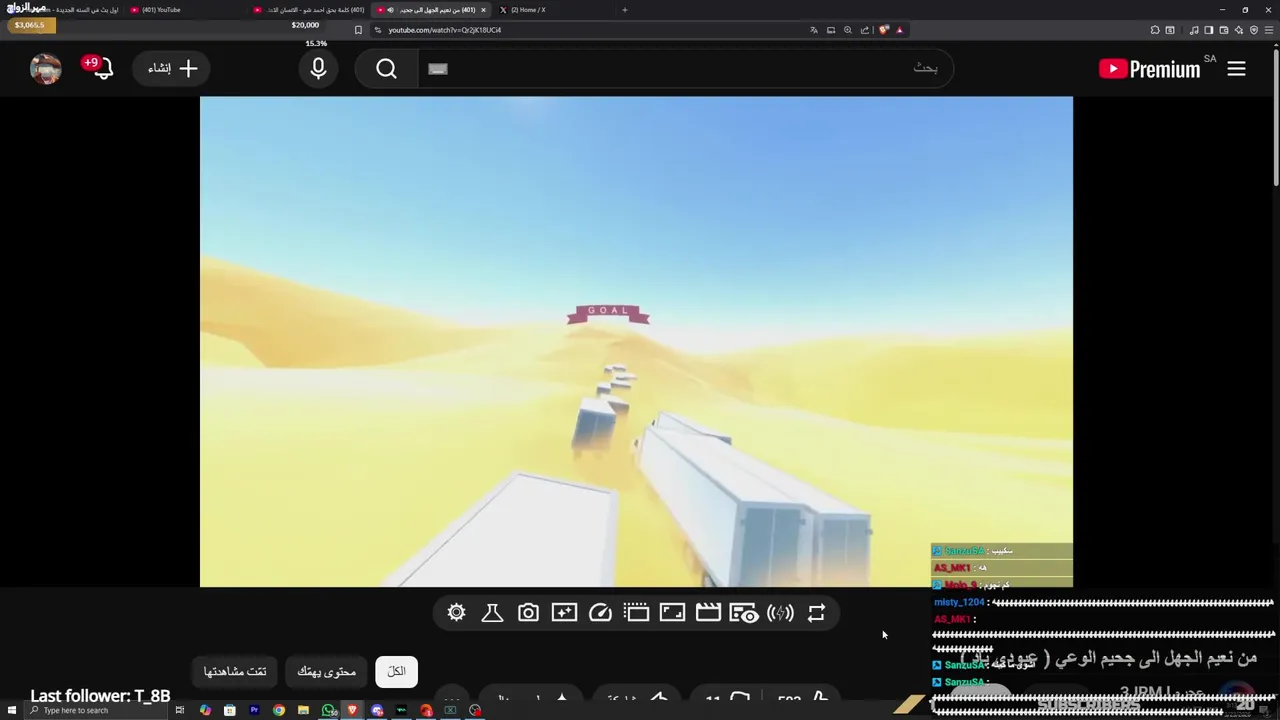Click the dotted-frame cinema mode icon
Viewport: 1280px width, 720px height.
(636, 613)
